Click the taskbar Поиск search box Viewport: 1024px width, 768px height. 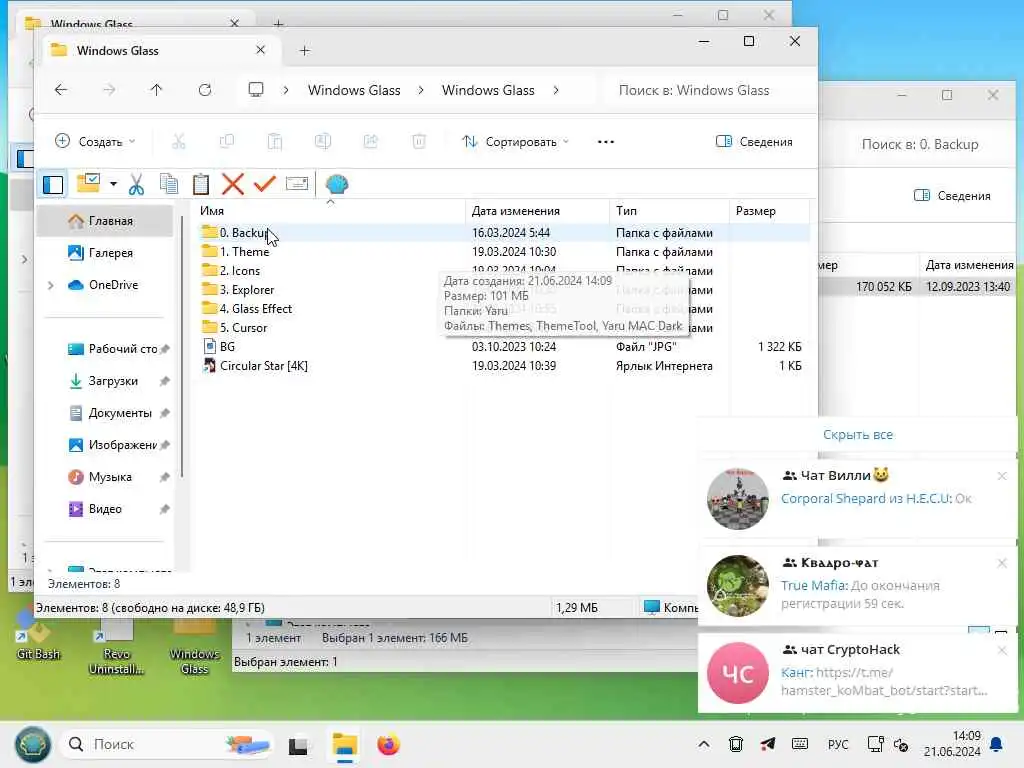168,744
